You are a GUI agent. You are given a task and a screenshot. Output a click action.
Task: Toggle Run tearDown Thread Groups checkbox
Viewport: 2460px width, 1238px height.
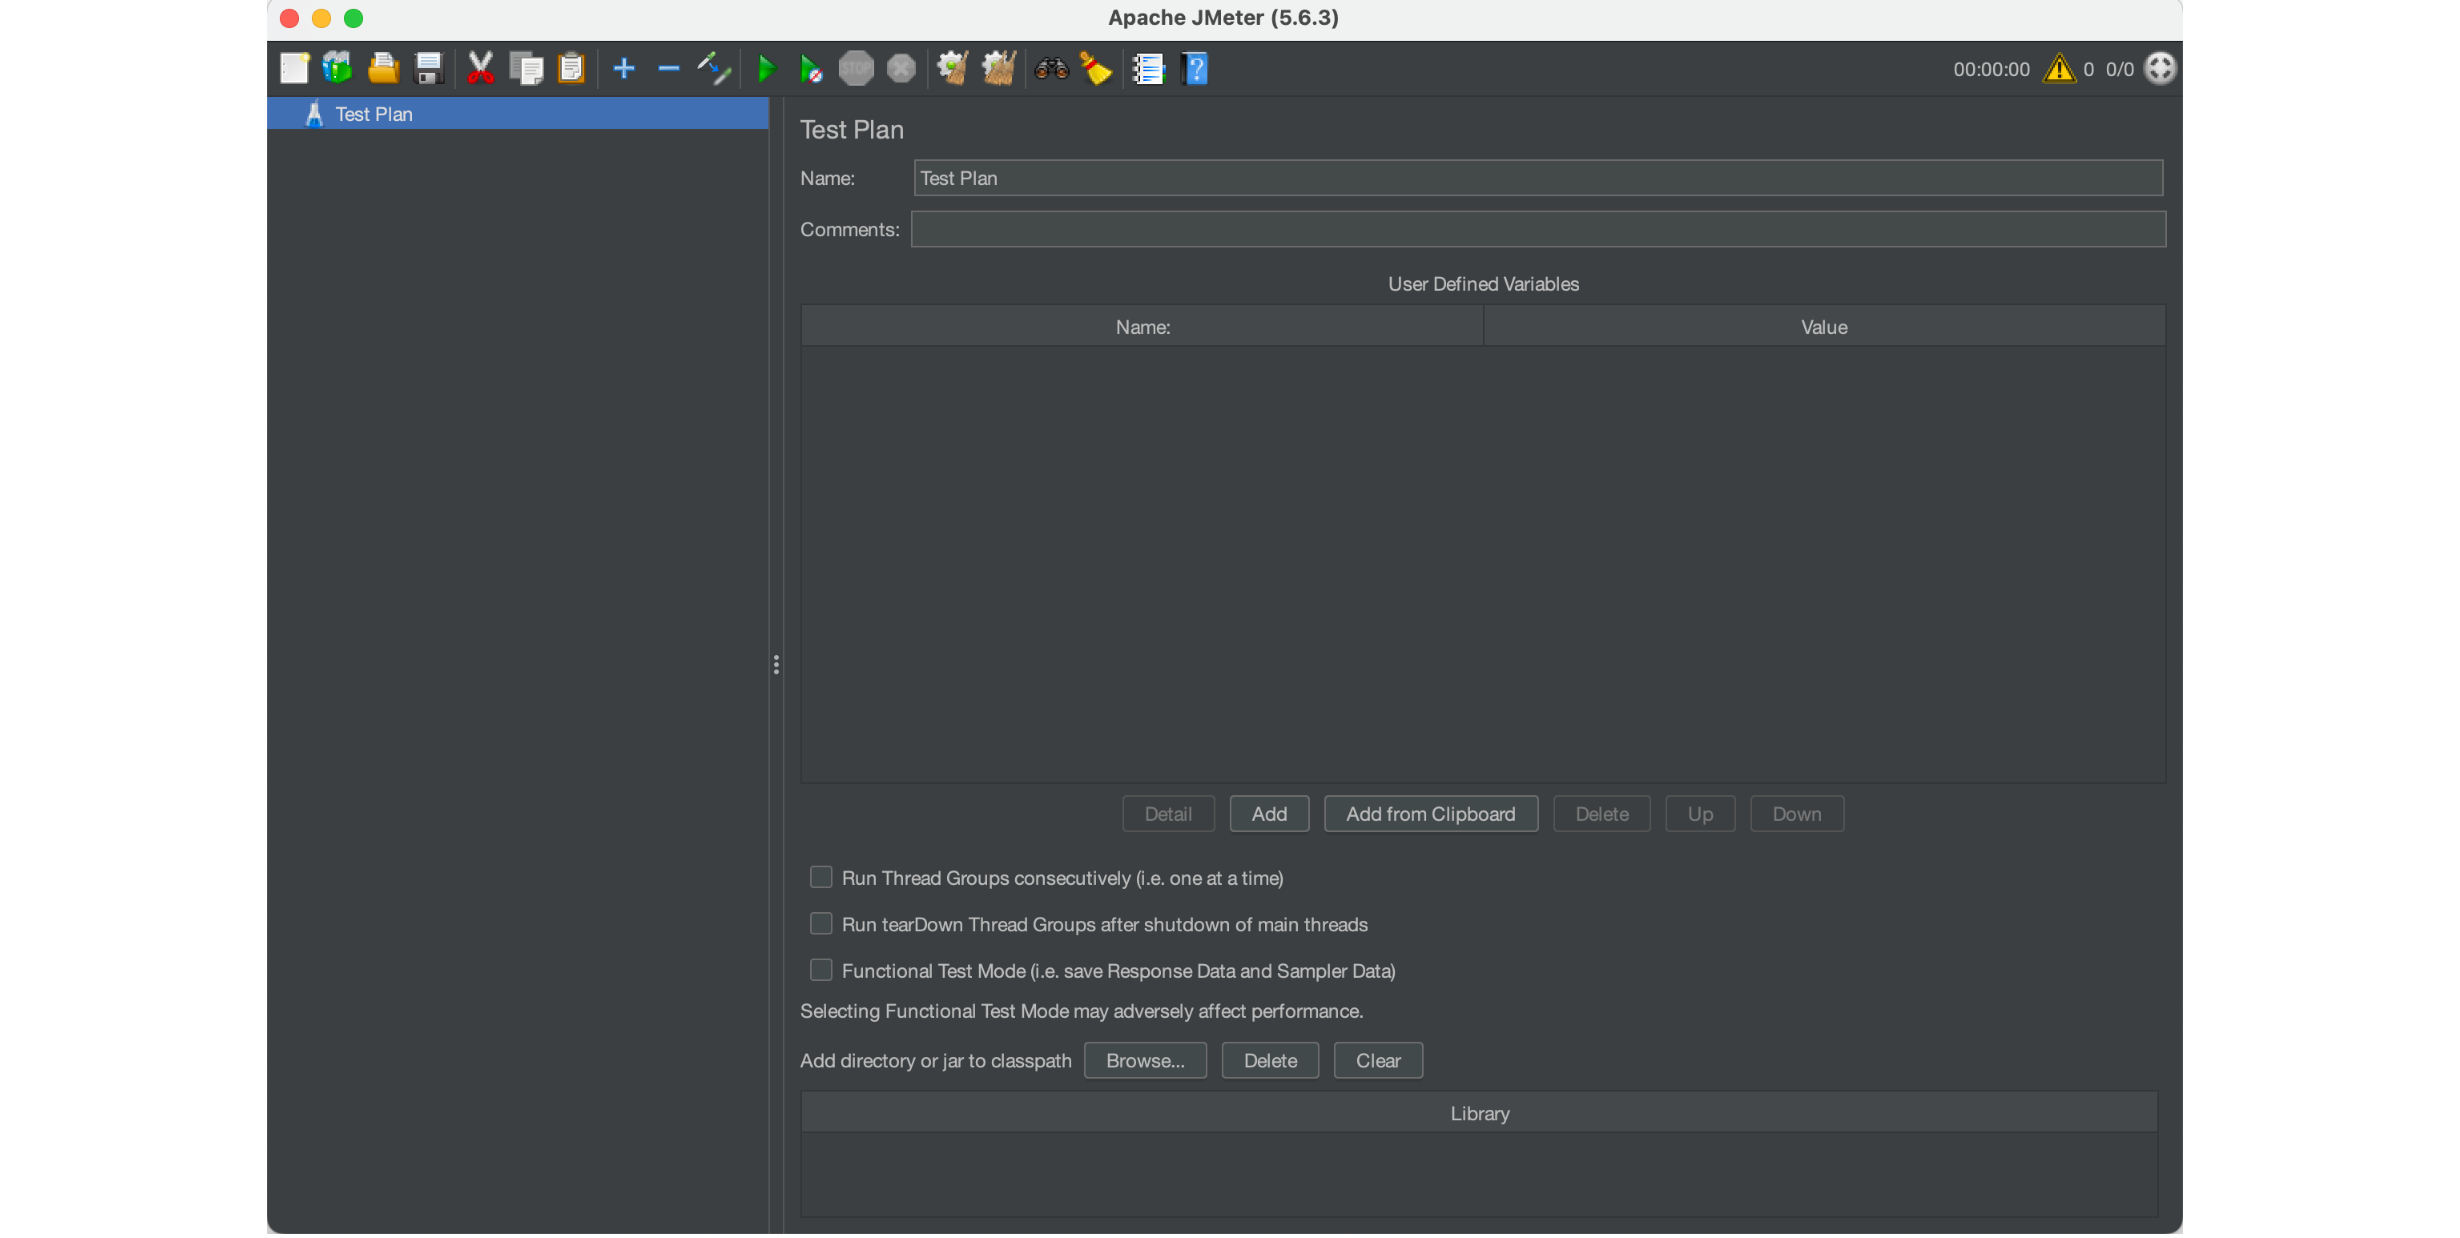[x=821, y=923]
